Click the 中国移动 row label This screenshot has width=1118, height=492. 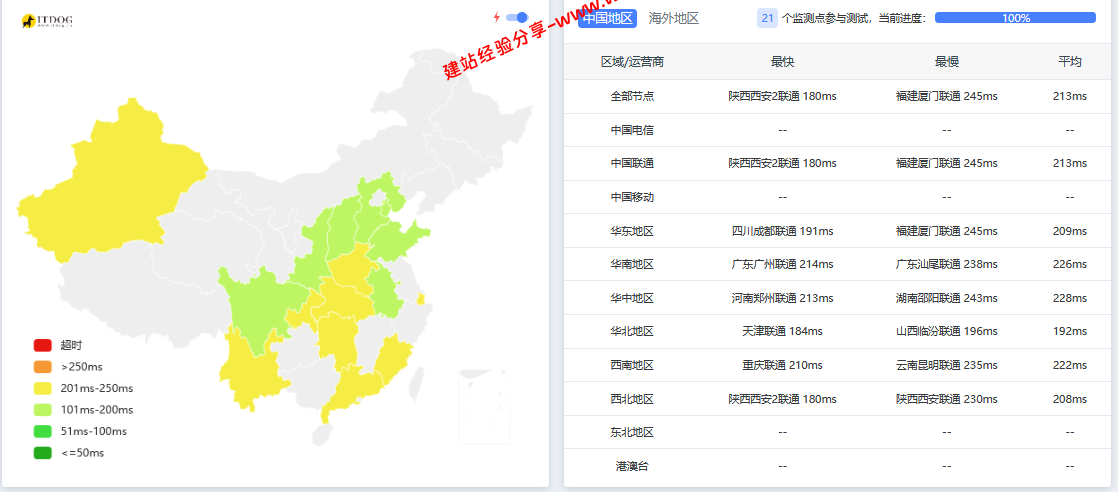pos(632,197)
